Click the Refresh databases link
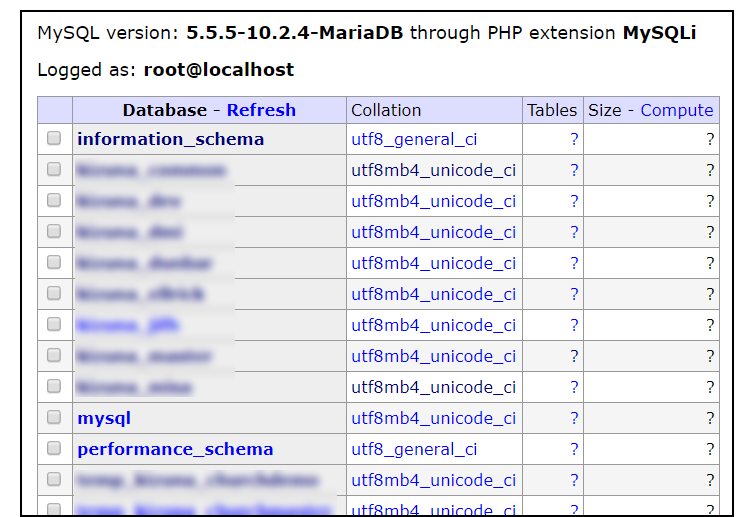The height and width of the screenshot is (517, 754). click(x=261, y=110)
